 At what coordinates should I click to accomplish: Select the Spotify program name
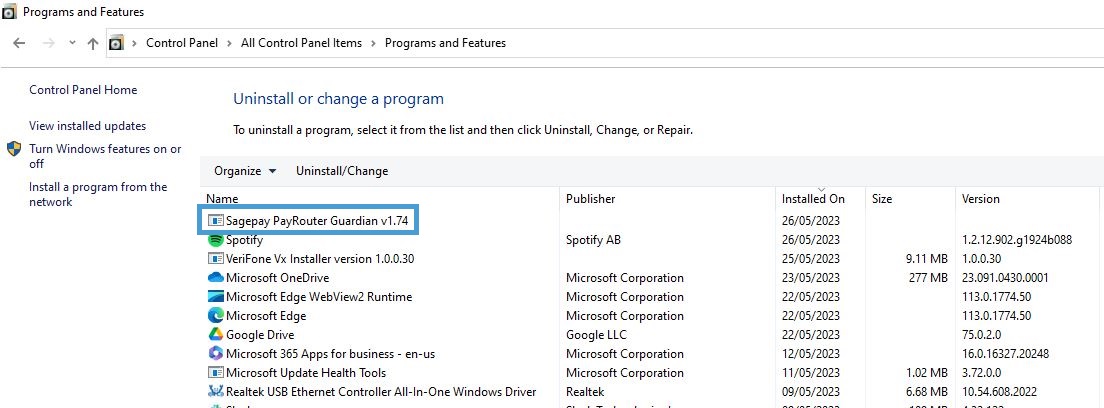pyautogui.click(x=244, y=240)
